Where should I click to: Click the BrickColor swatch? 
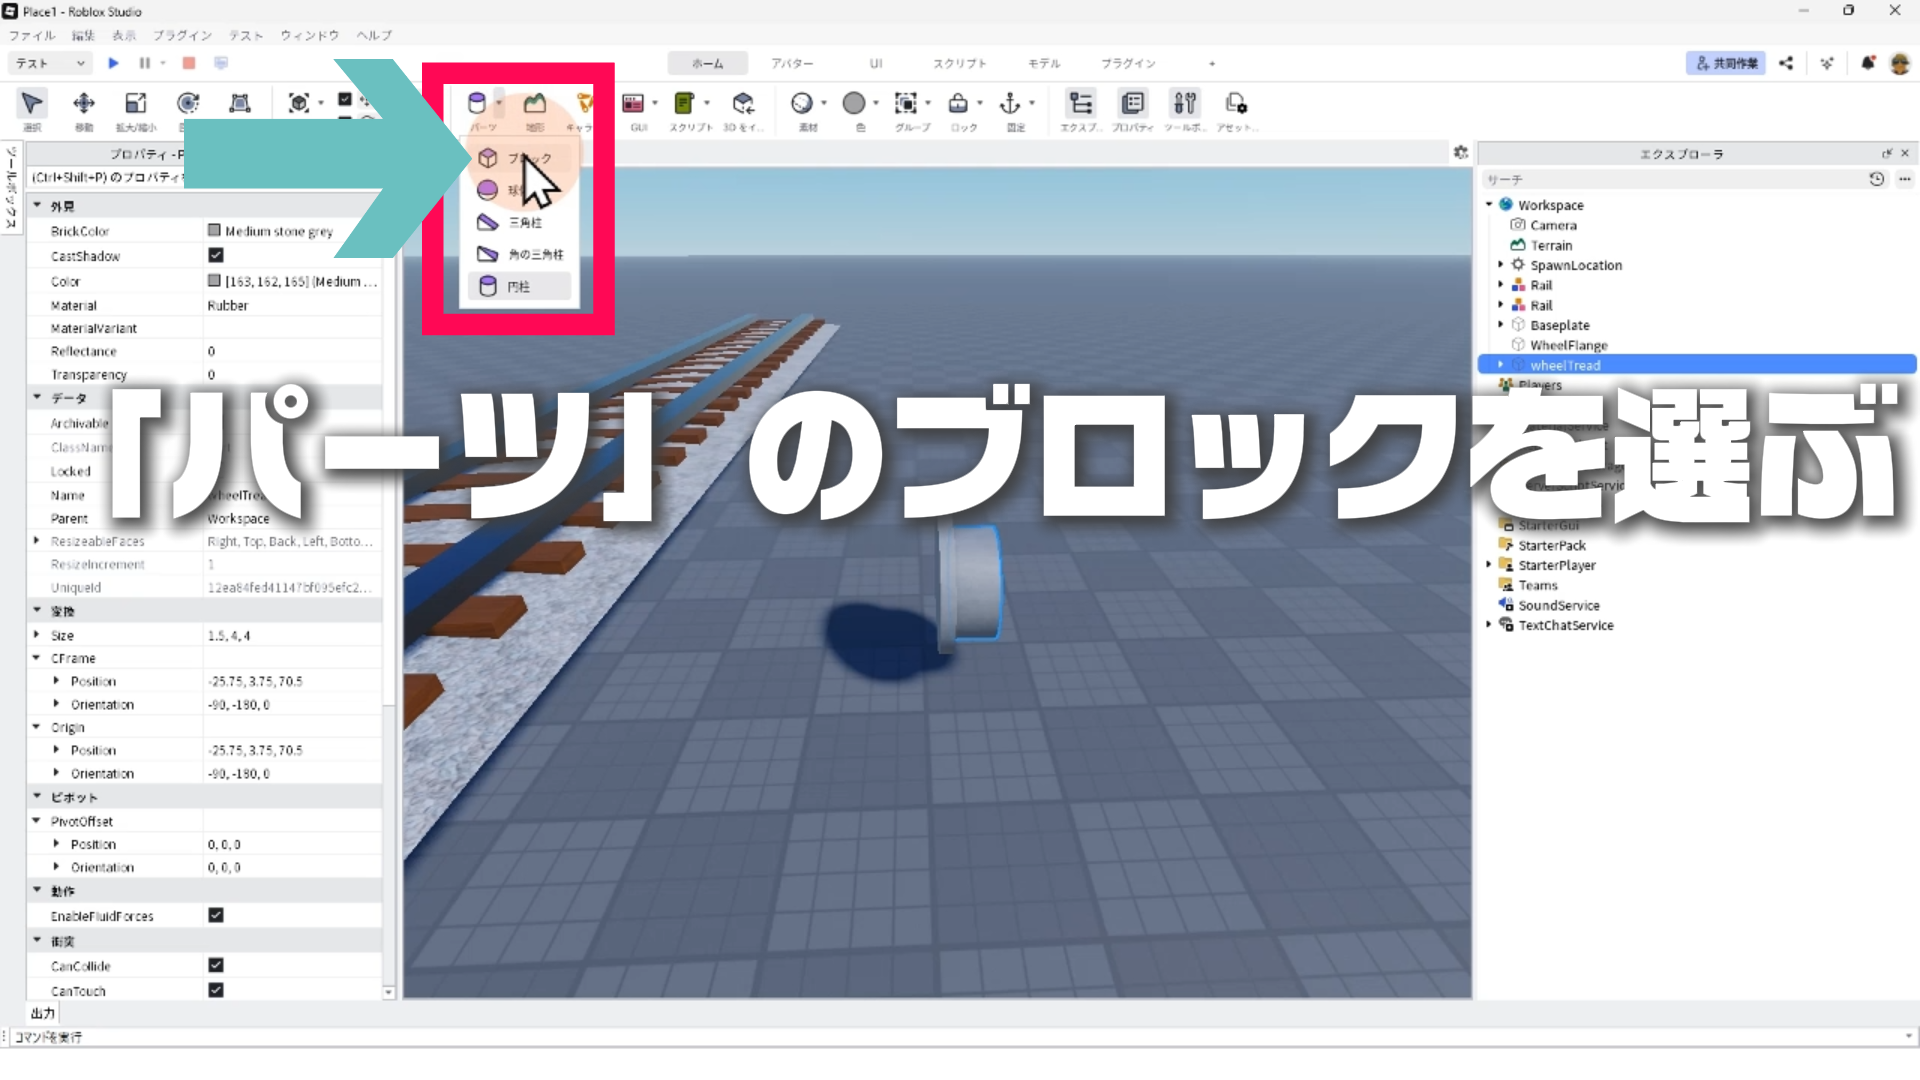214,231
